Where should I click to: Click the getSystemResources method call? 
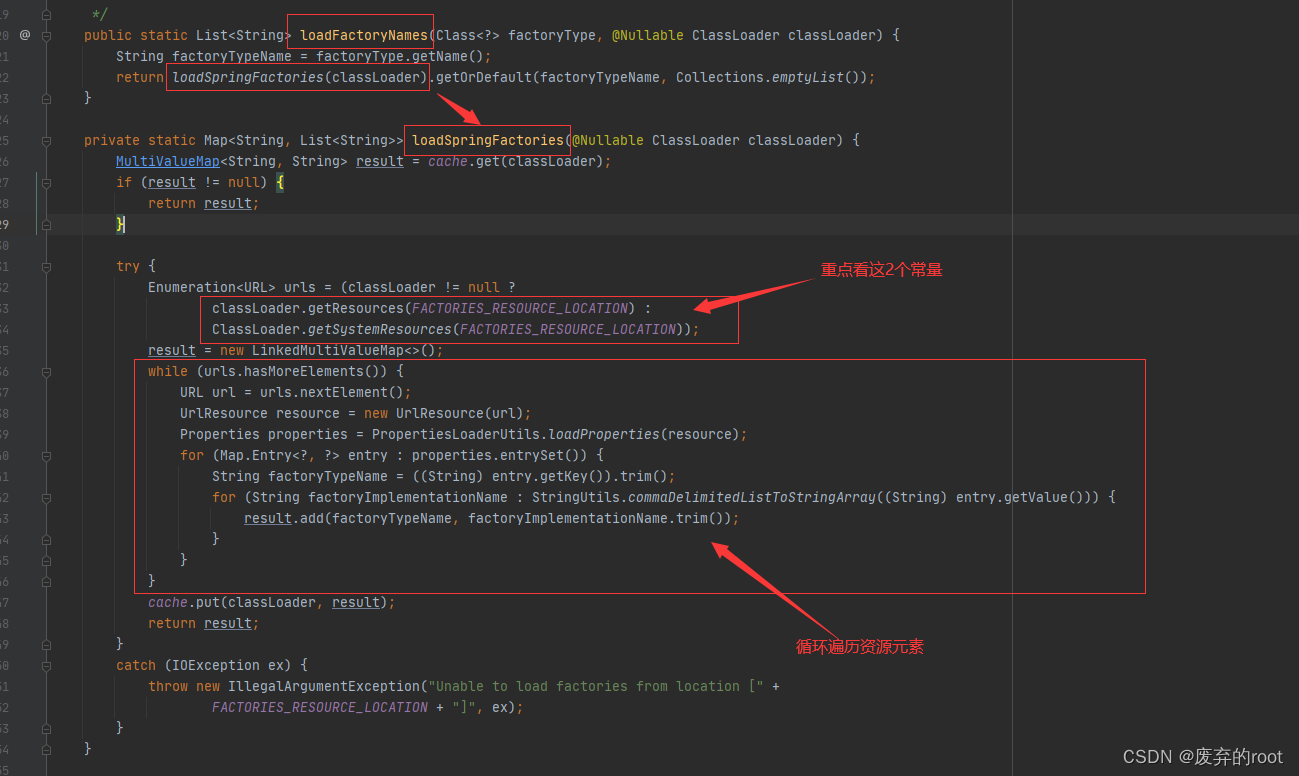click(x=380, y=329)
